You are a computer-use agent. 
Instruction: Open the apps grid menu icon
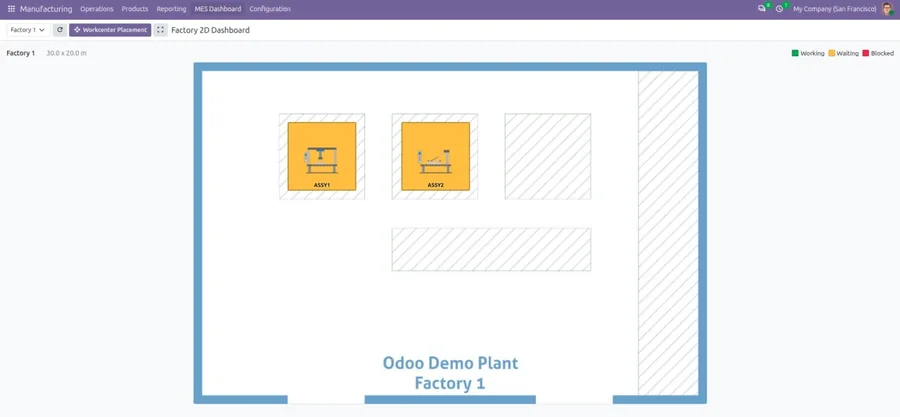(11, 9)
